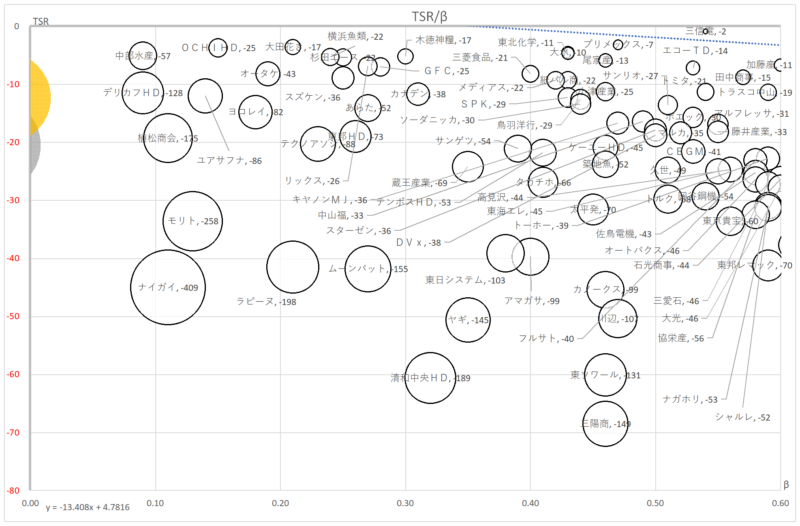The image size is (800, 526).
Task: Click the label 東海エレ, -45
Action: (515, 211)
